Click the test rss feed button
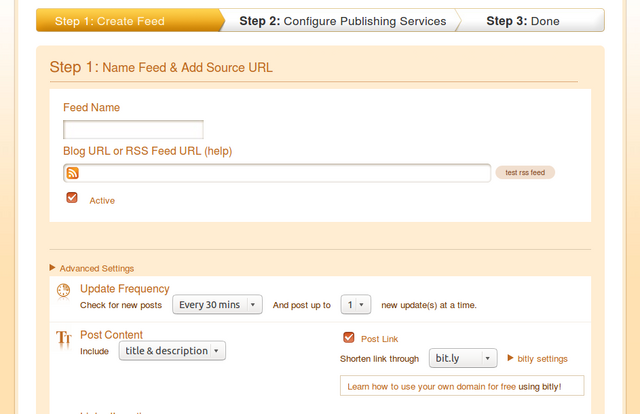Image resolution: width=640 pixels, height=414 pixels. click(525, 172)
